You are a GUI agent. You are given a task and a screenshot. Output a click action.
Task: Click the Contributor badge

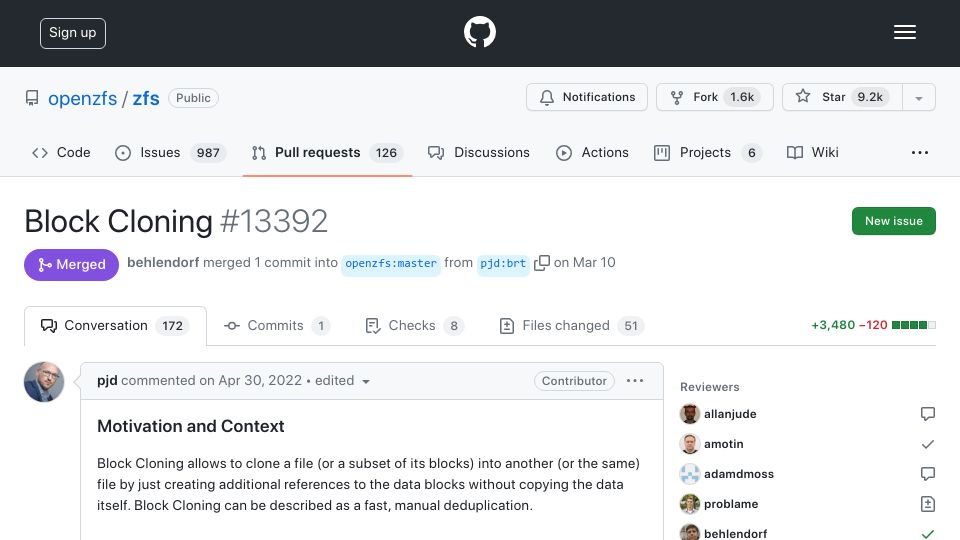[x=574, y=381]
